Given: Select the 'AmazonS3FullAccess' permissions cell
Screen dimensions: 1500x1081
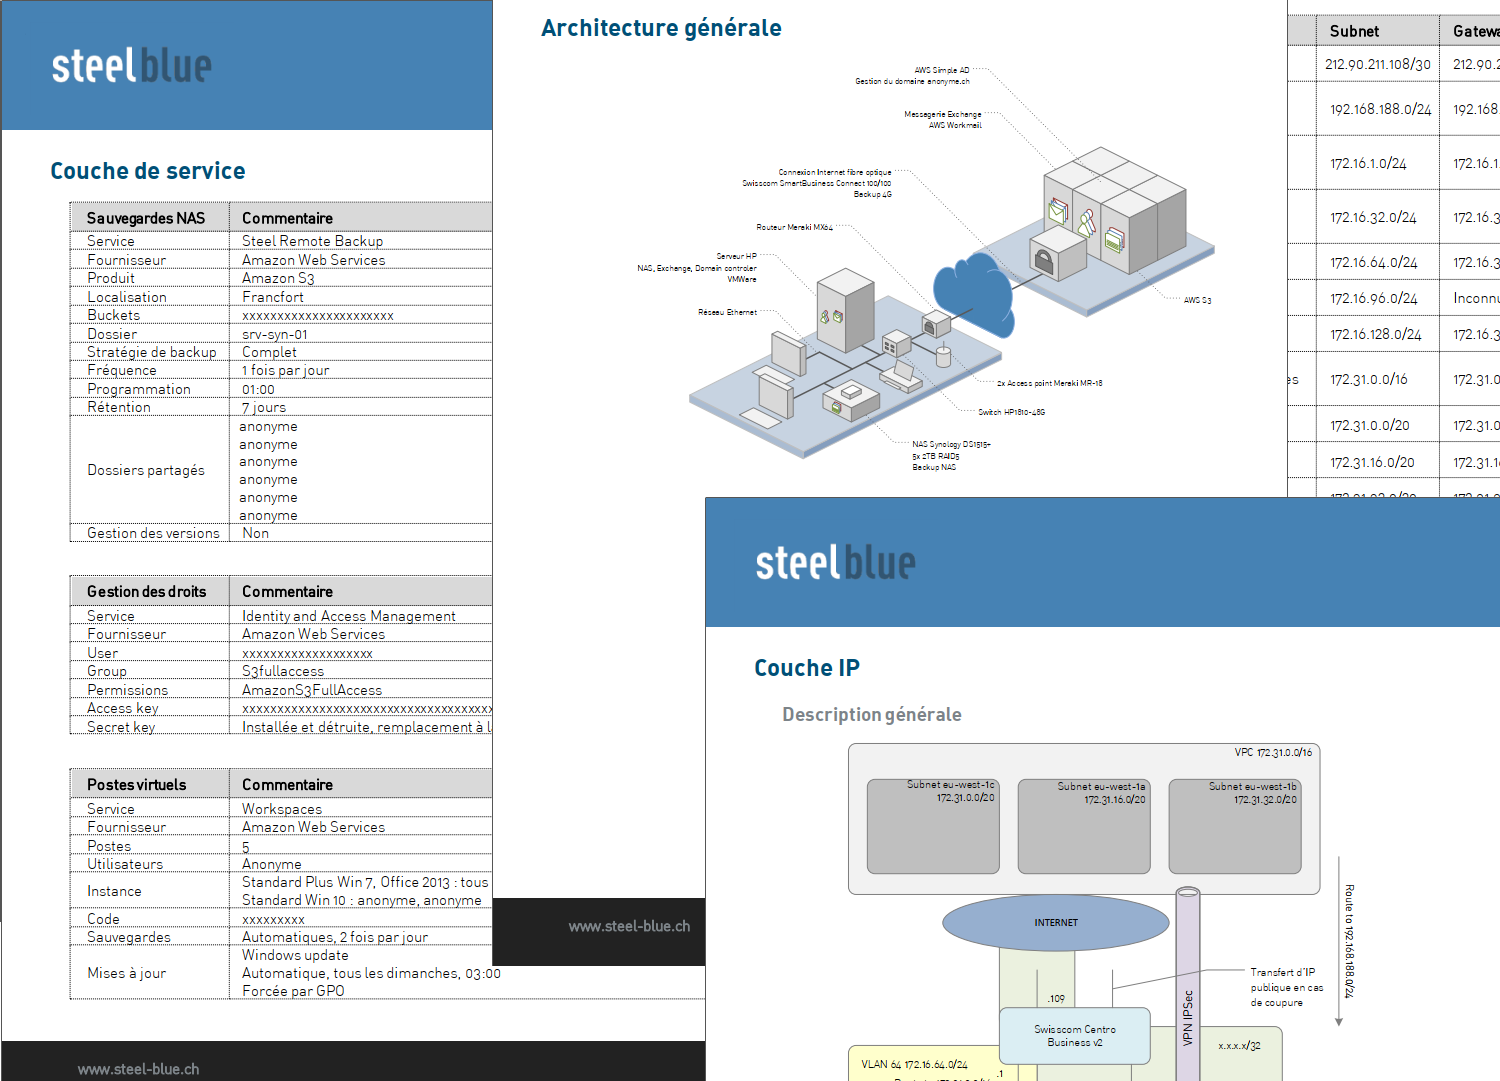Looking at the screenshot, I should tap(312, 690).
